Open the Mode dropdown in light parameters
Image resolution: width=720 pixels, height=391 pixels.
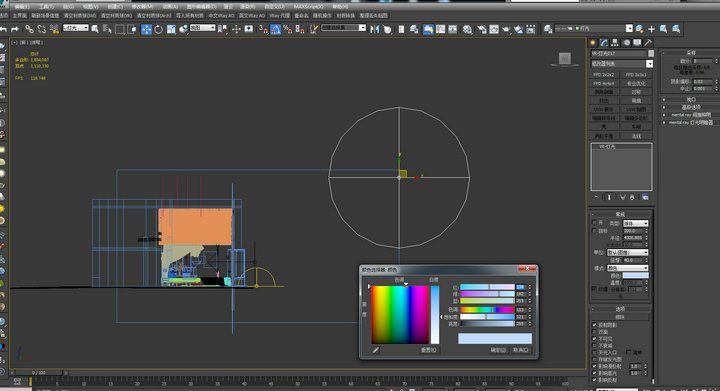pos(627,268)
